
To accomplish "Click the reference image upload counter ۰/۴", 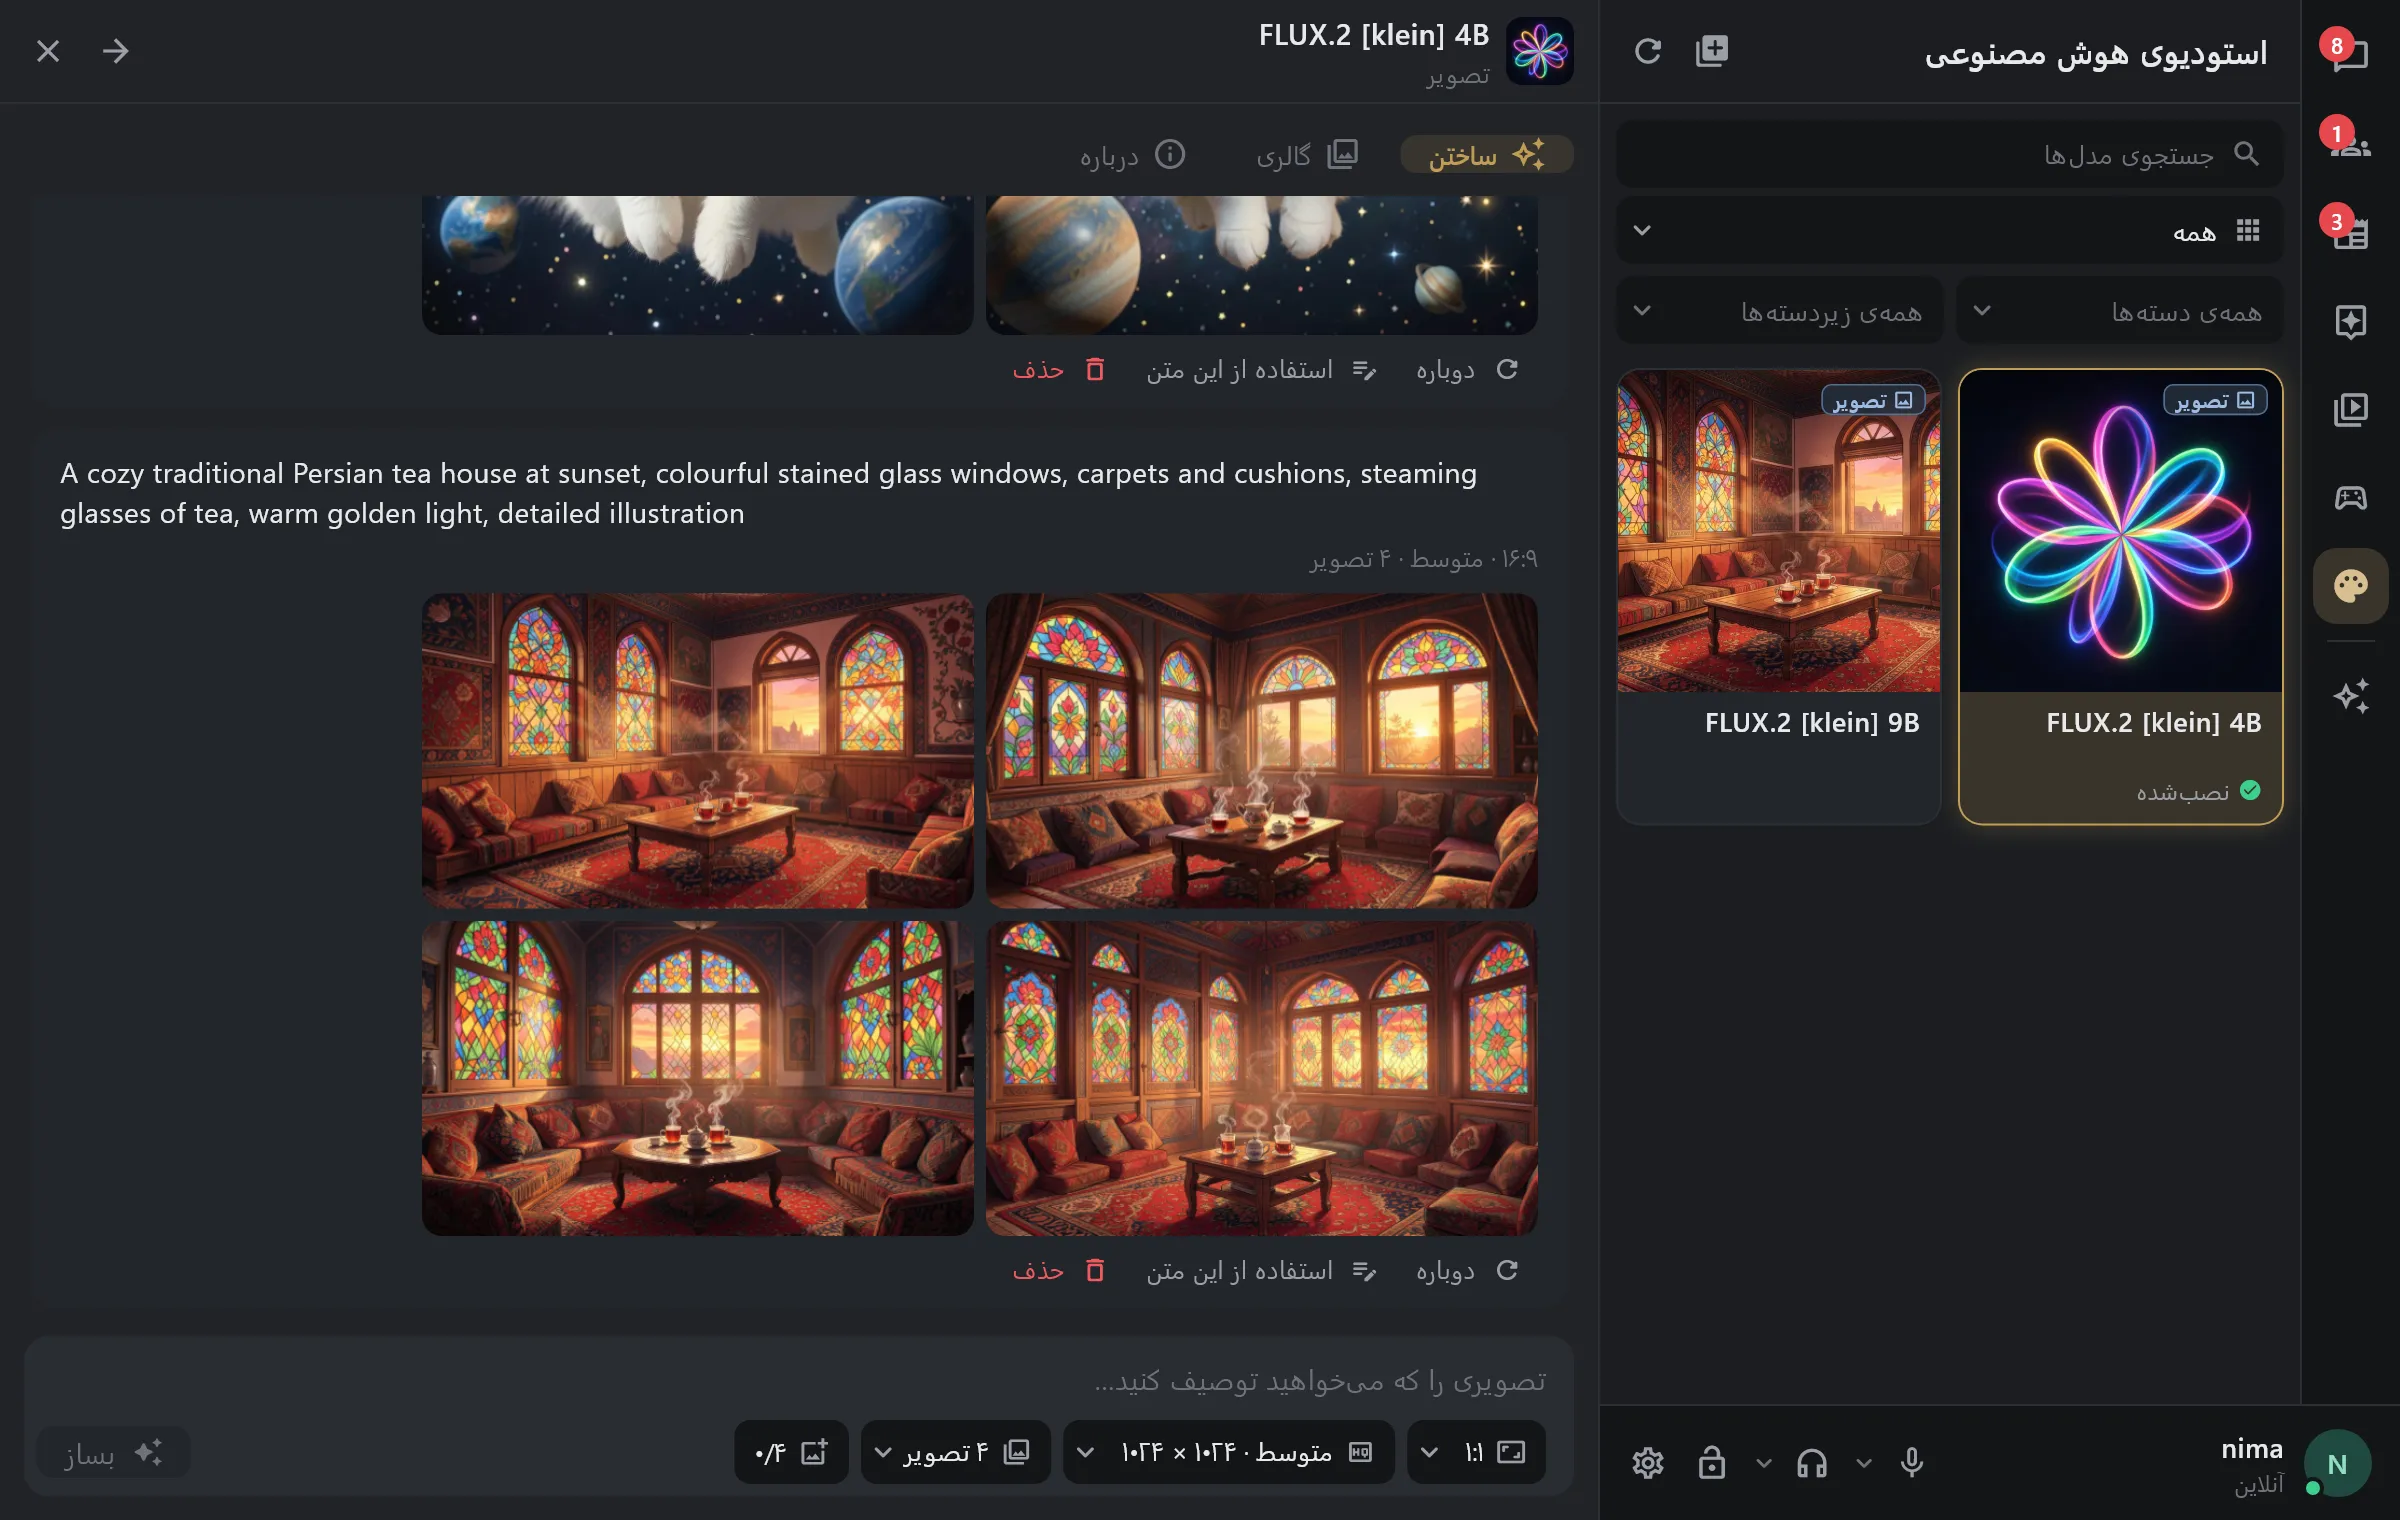I will [x=791, y=1451].
